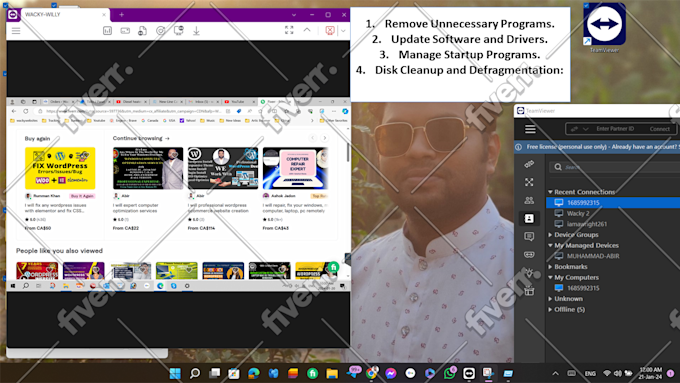The image size is (680, 383).
Task: Open Google Chrome from the local taskbar
Action: [x=371, y=373]
